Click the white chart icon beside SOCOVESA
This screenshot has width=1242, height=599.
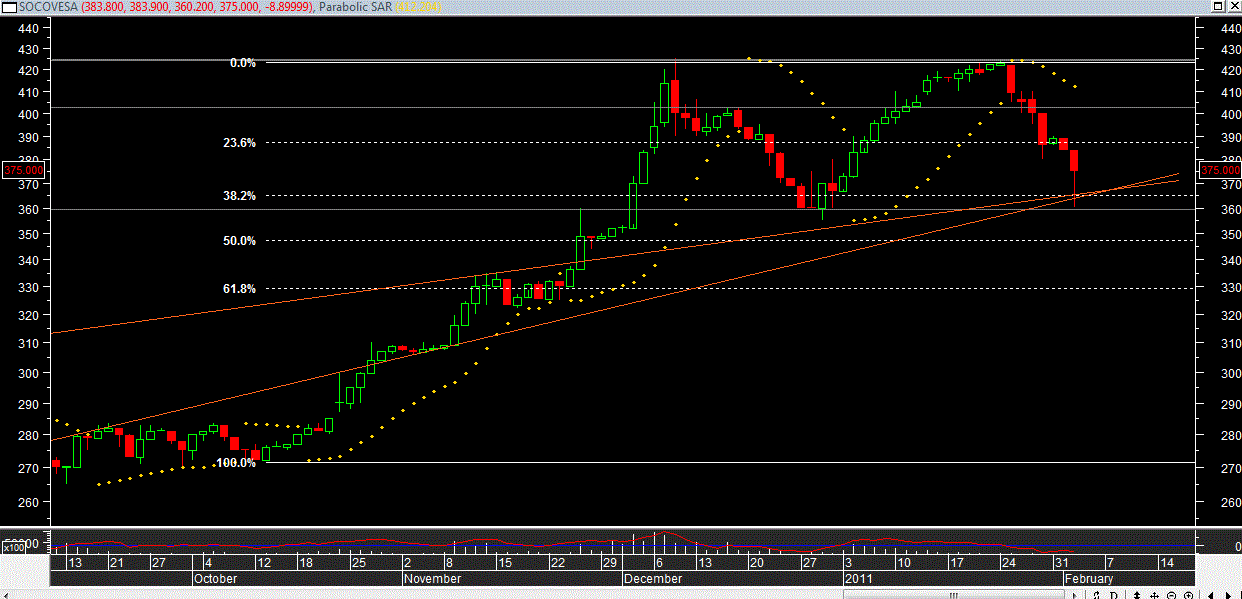pos(9,8)
